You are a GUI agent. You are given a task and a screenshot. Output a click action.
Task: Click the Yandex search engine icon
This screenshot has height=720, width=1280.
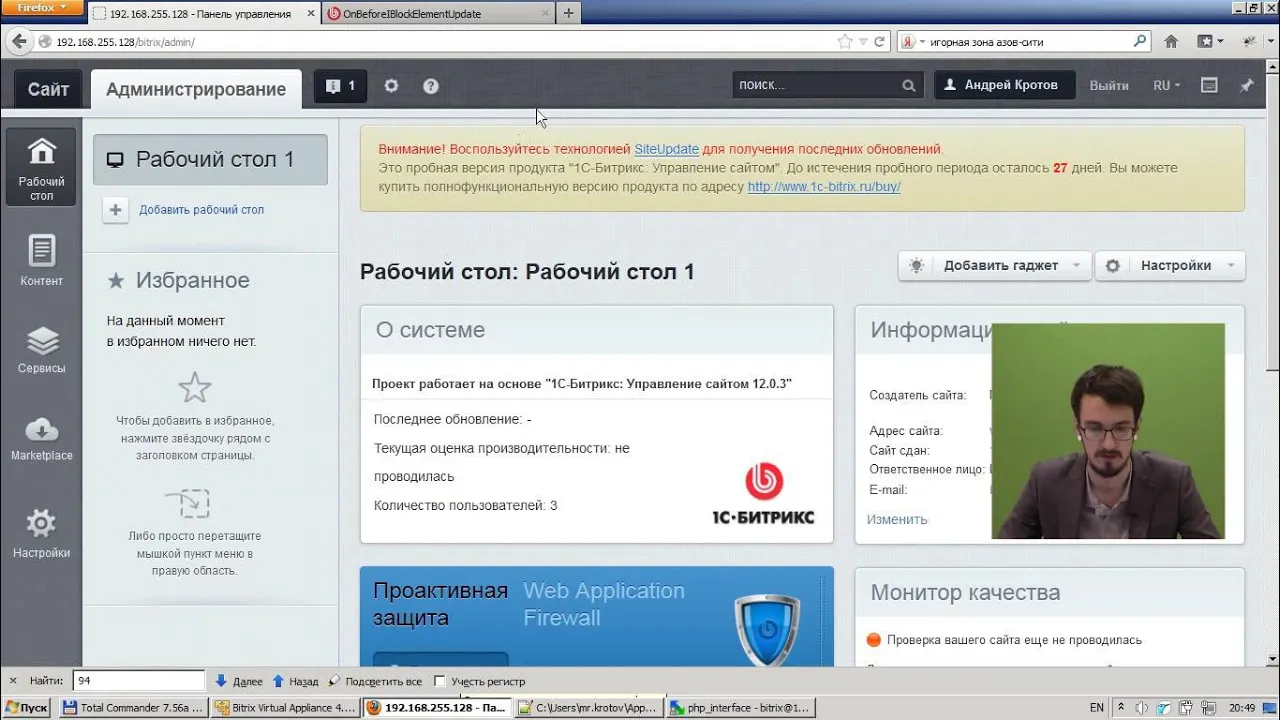(x=908, y=42)
